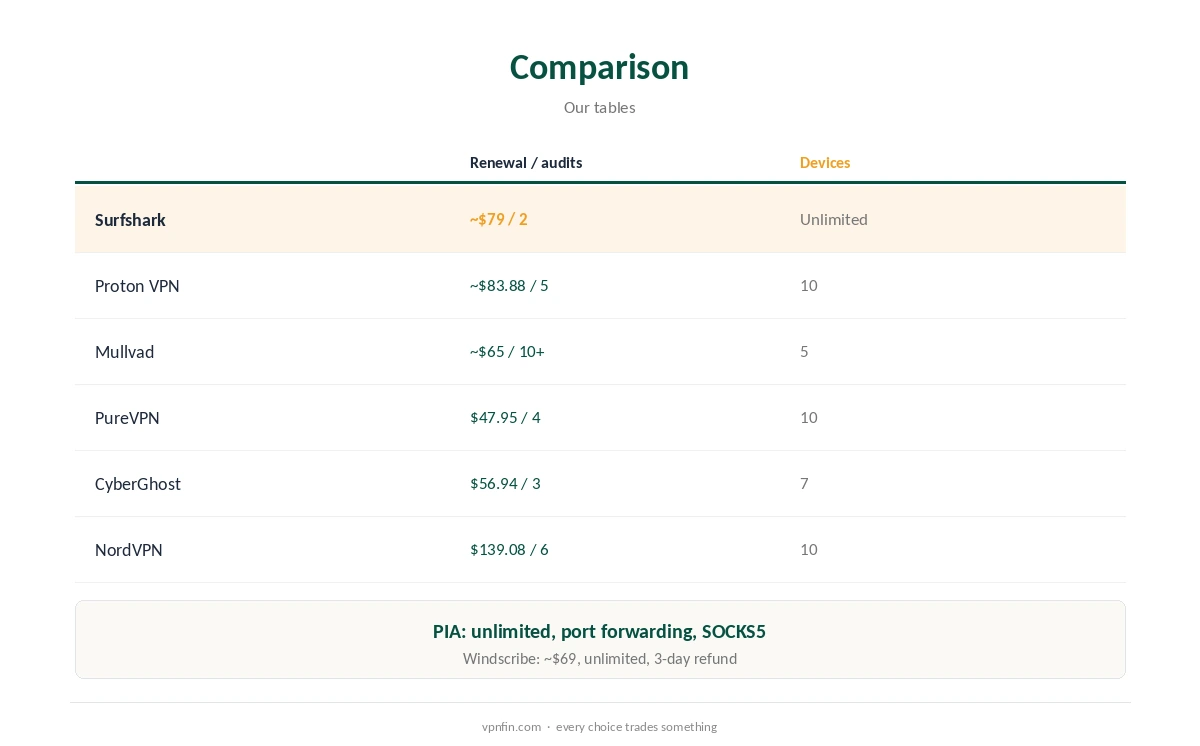
Task: Click 'every choice trades something' footer tagline
Action: pyautogui.click(x=636, y=727)
